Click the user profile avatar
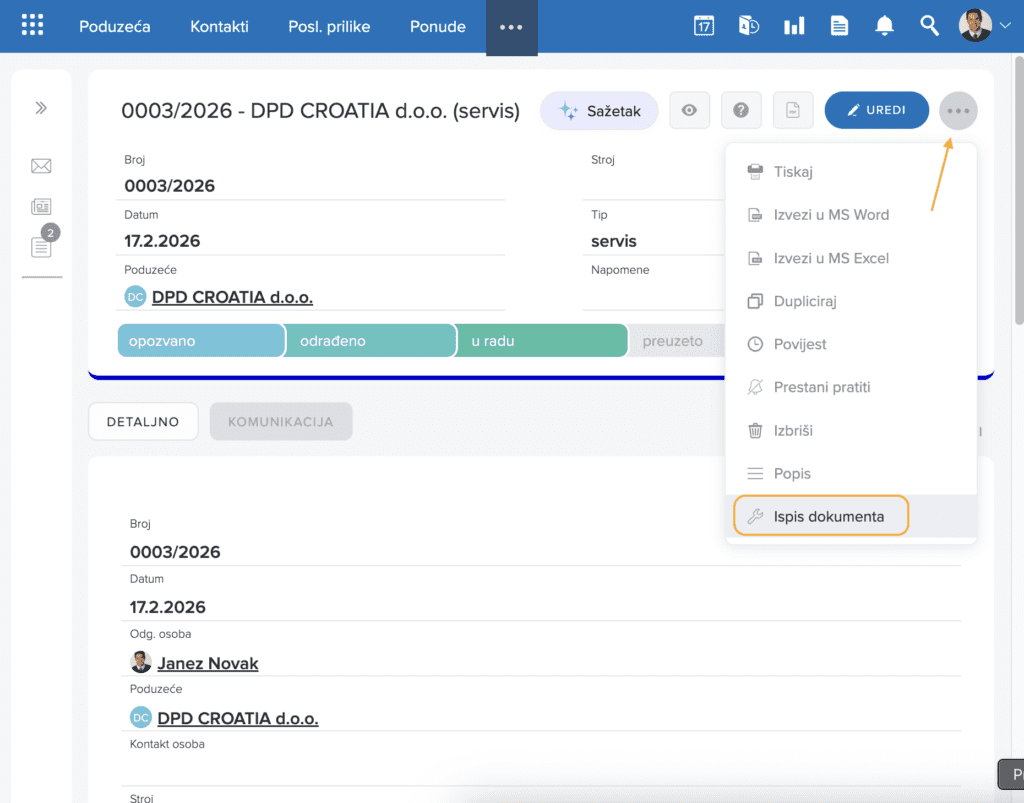This screenshot has height=803, width=1024. tap(975, 25)
